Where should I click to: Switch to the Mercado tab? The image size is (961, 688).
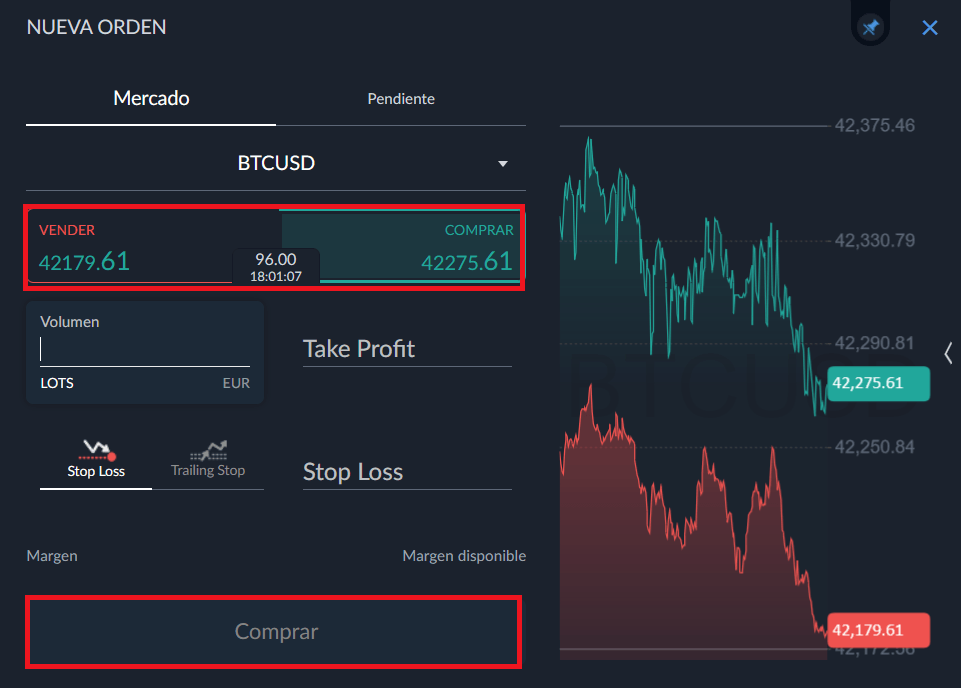click(151, 99)
